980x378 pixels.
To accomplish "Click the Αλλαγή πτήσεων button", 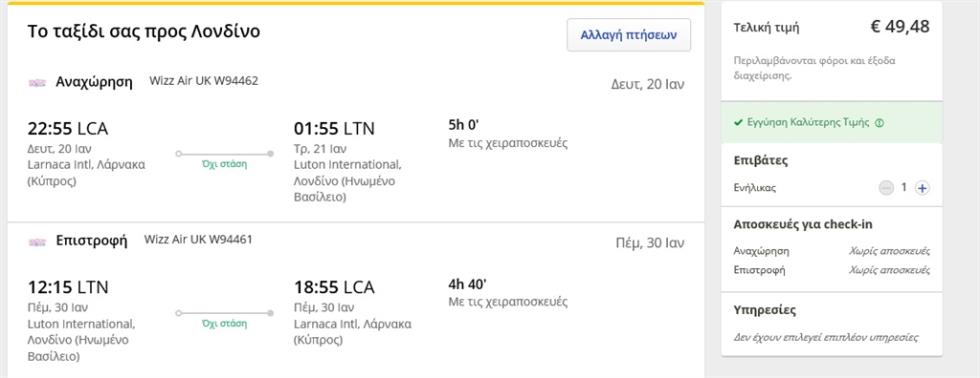I will tap(629, 35).
